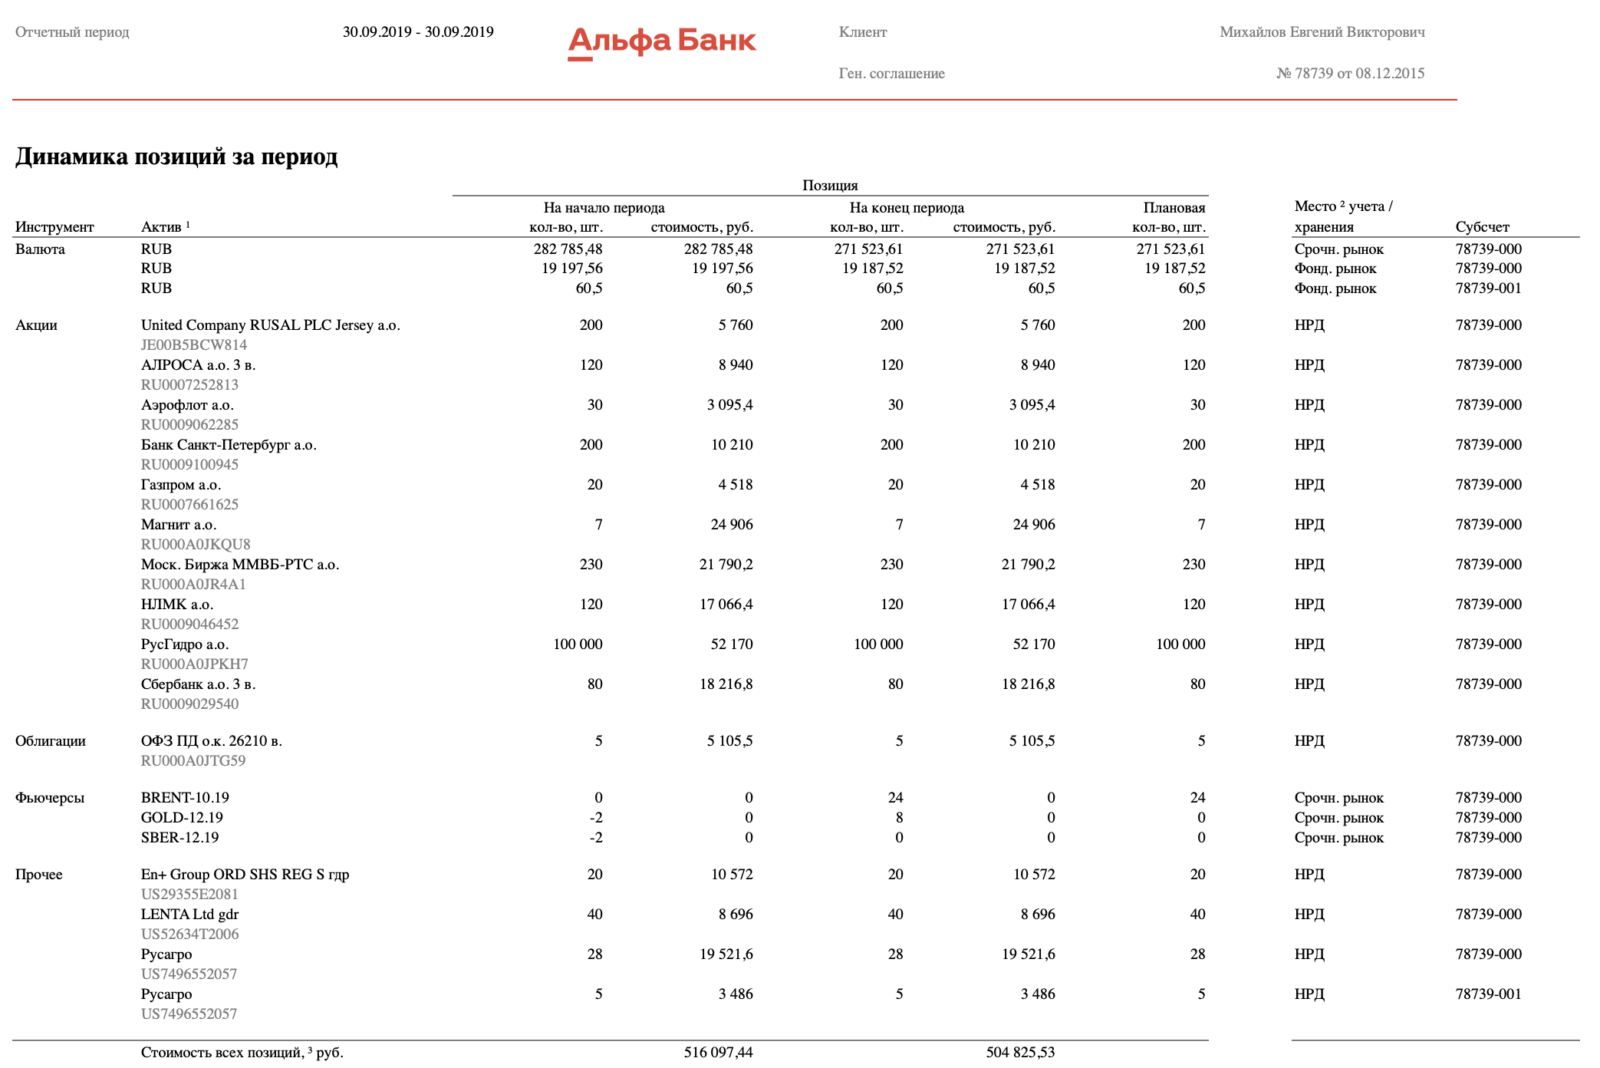Select ISIN code RU000A0JR4A1
The width and height of the screenshot is (1600, 1068).
click(193, 585)
